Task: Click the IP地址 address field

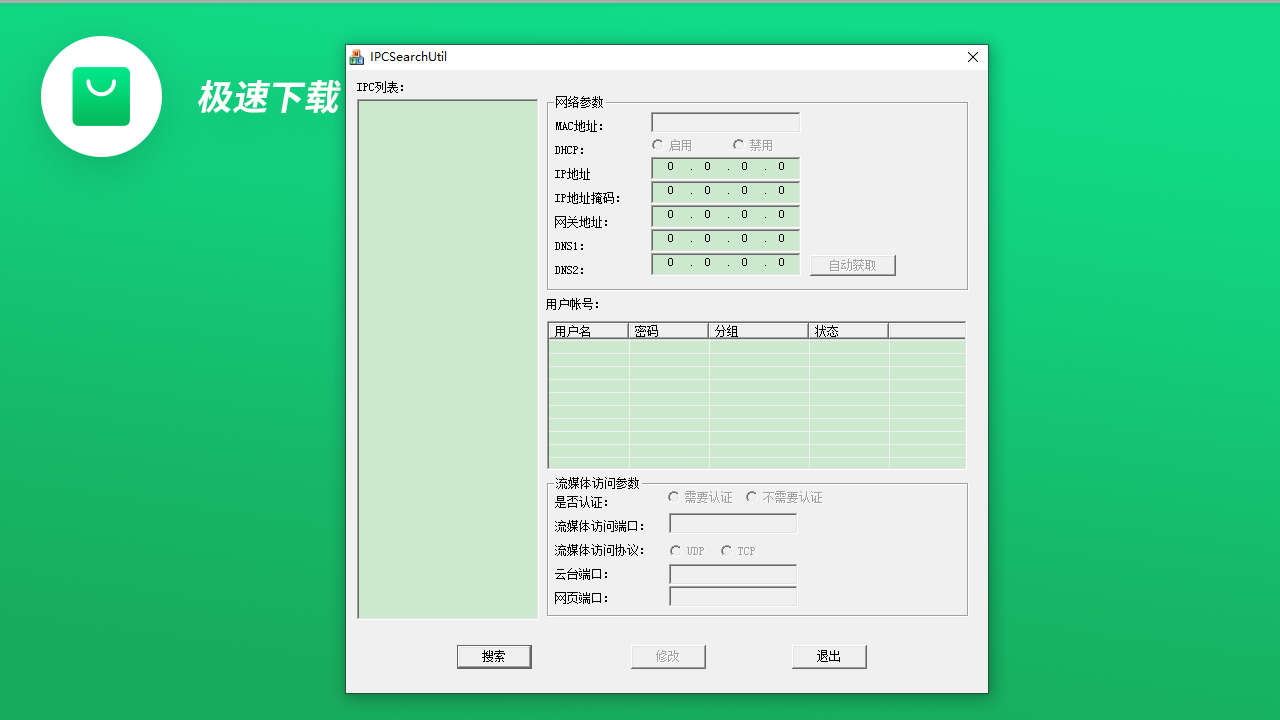Action: 726,168
